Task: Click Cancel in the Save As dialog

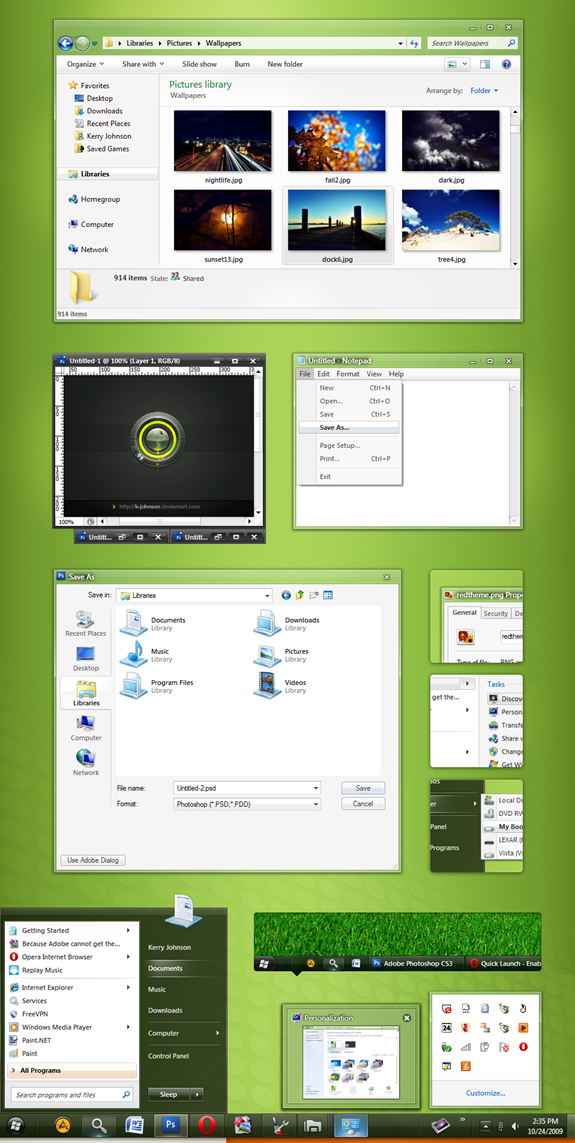Action: [x=363, y=803]
